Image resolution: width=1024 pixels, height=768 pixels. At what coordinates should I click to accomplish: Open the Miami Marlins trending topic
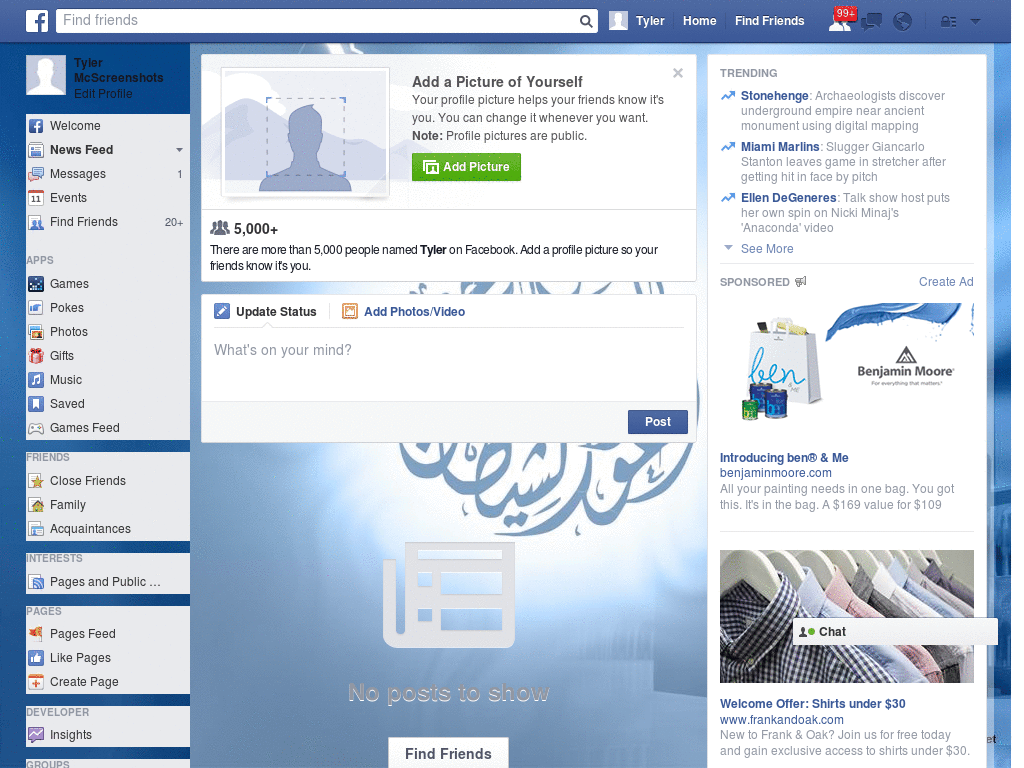tap(780, 147)
